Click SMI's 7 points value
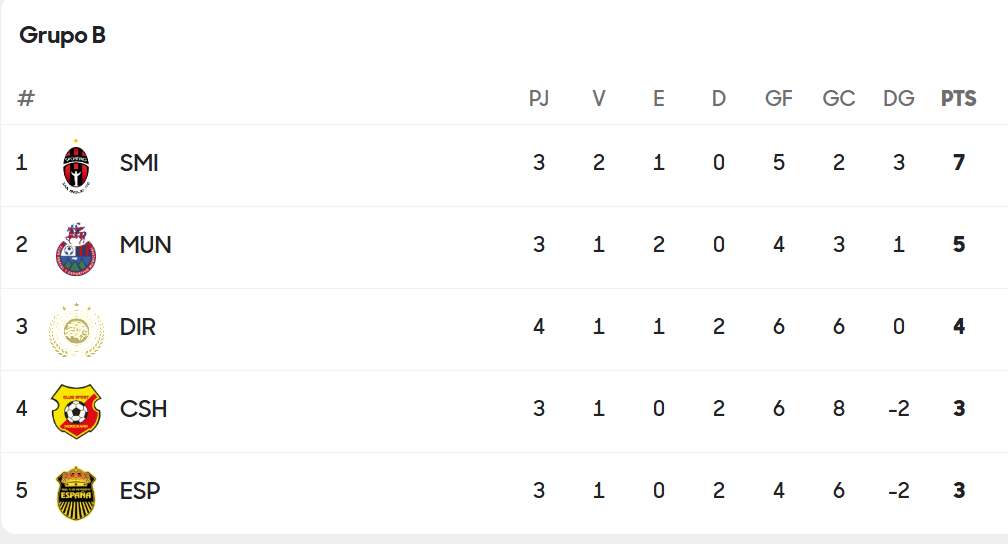Viewport: 1008px width, 544px height. pyautogui.click(x=958, y=163)
